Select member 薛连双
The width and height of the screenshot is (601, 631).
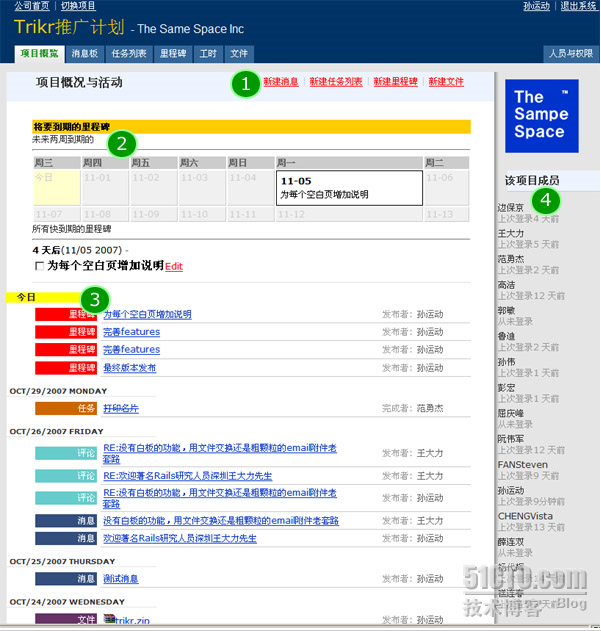[510, 542]
